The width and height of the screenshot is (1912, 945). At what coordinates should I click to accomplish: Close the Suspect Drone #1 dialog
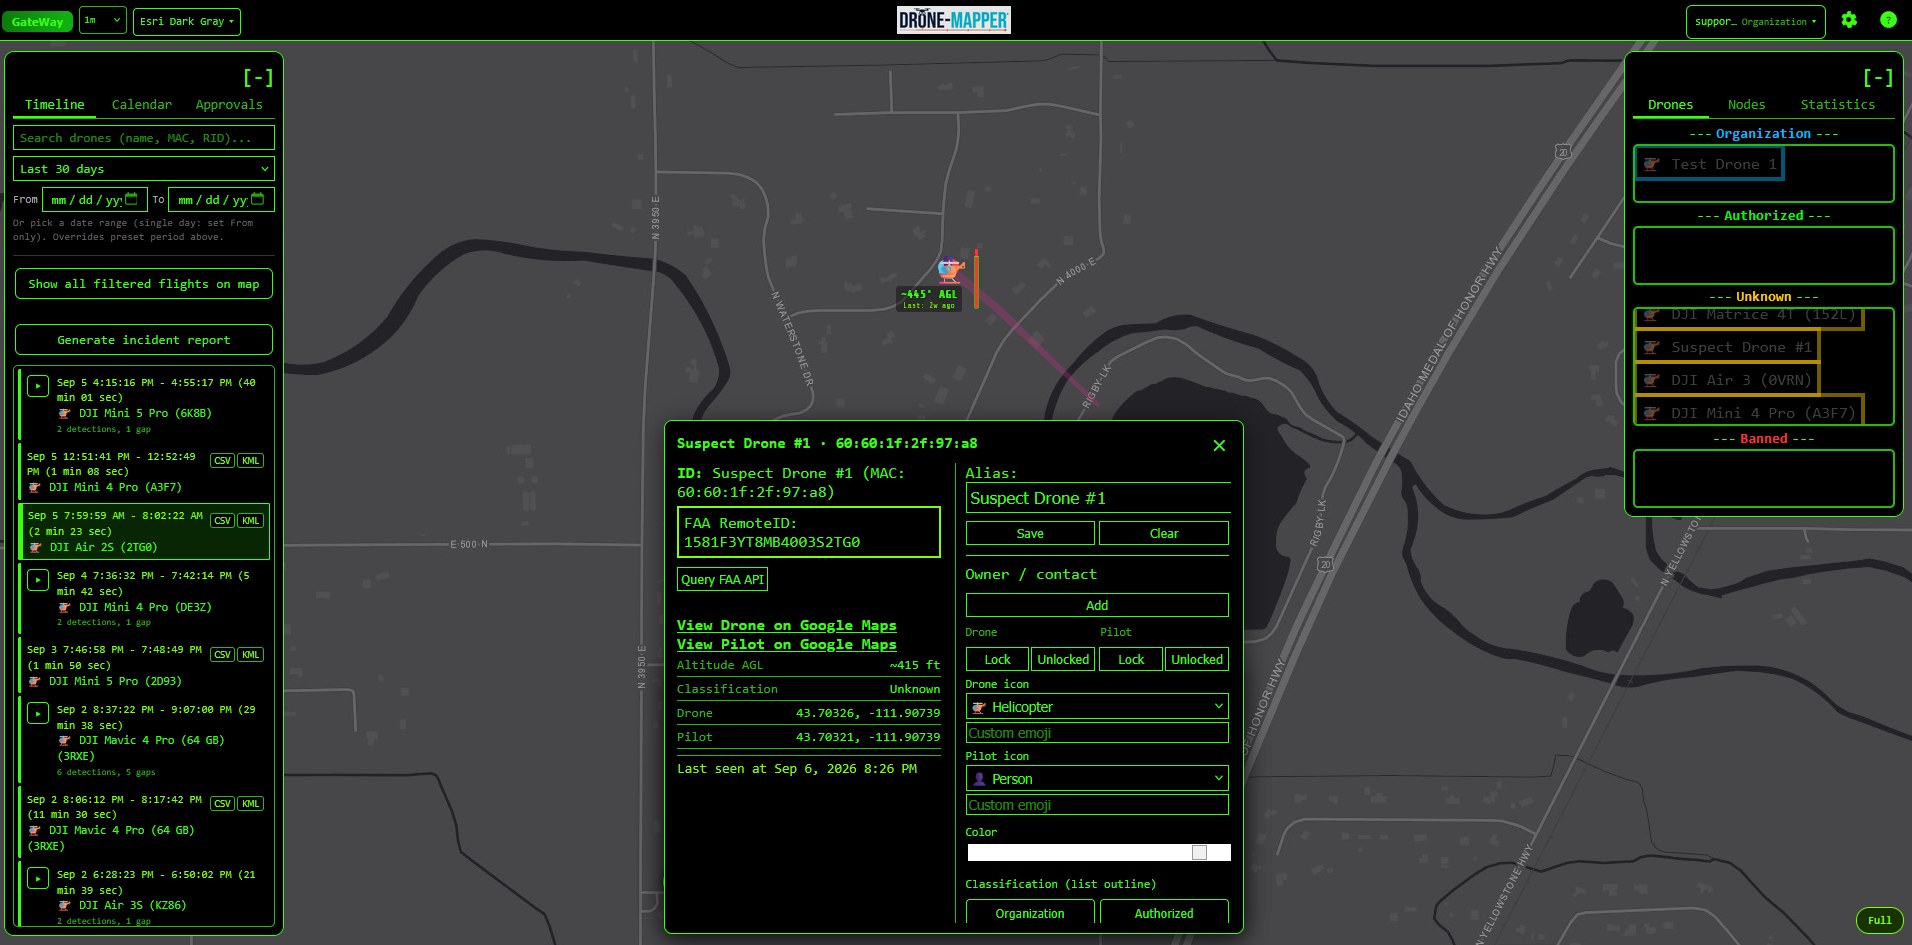point(1219,445)
